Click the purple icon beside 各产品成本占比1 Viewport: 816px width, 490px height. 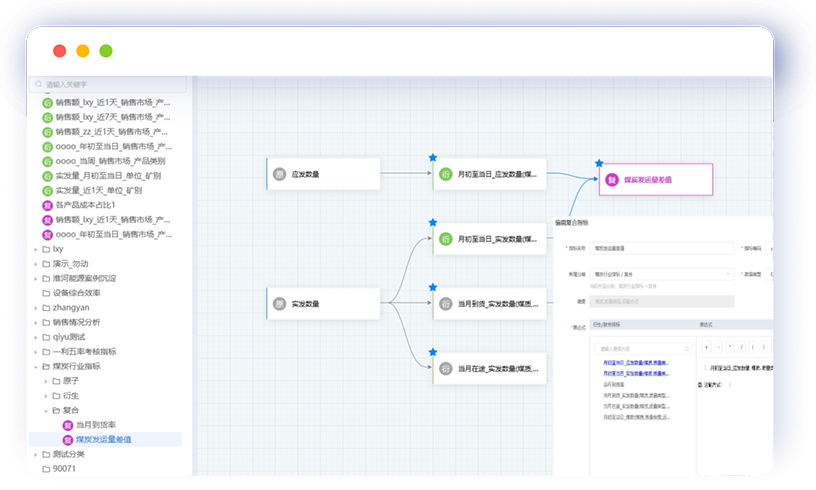[47, 204]
